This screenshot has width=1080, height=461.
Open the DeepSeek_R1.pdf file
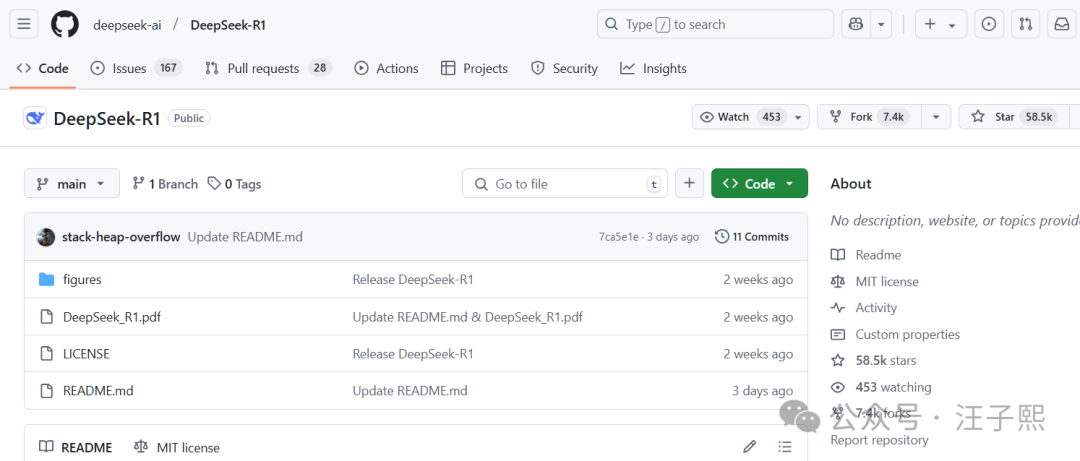click(x=111, y=317)
